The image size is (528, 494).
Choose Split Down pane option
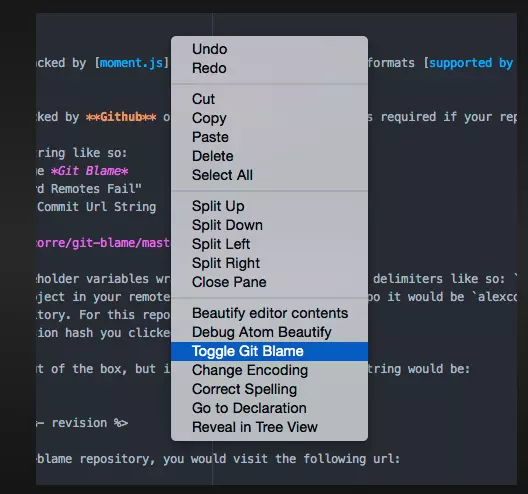click(x=269, y=225)
